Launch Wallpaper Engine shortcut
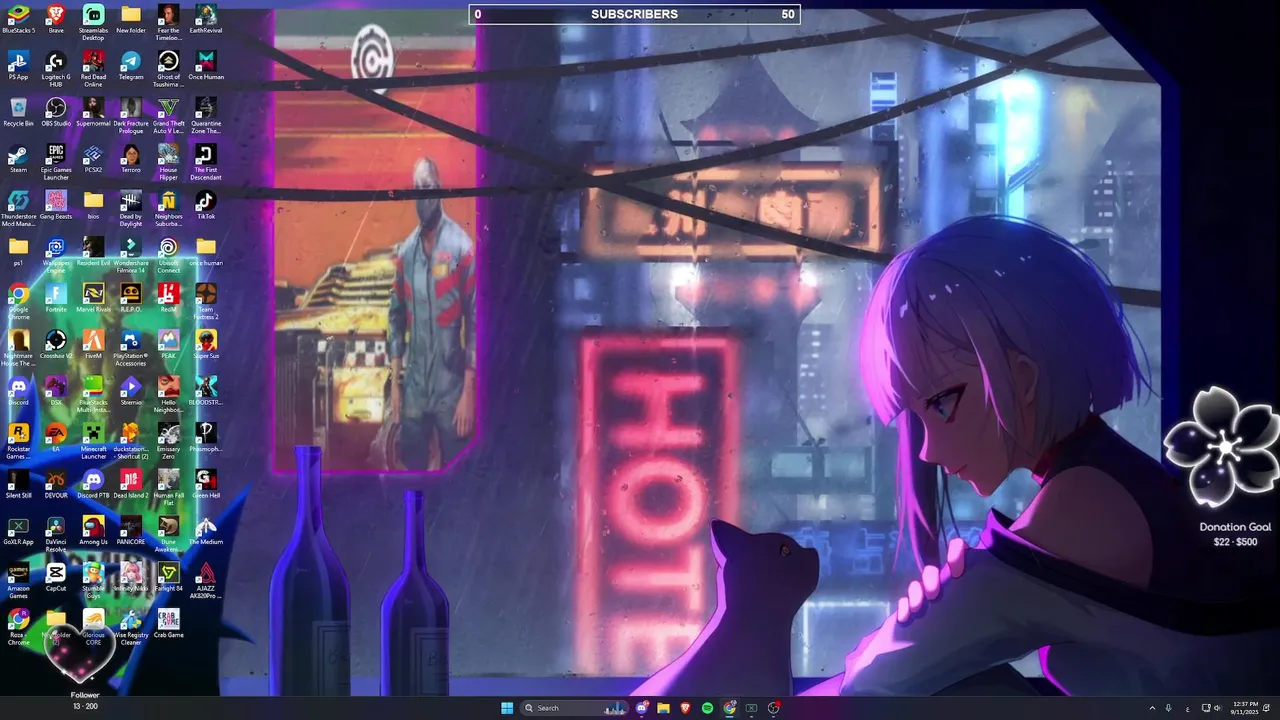The width and height of the screenshot is (1280, 720). [56, 247]
